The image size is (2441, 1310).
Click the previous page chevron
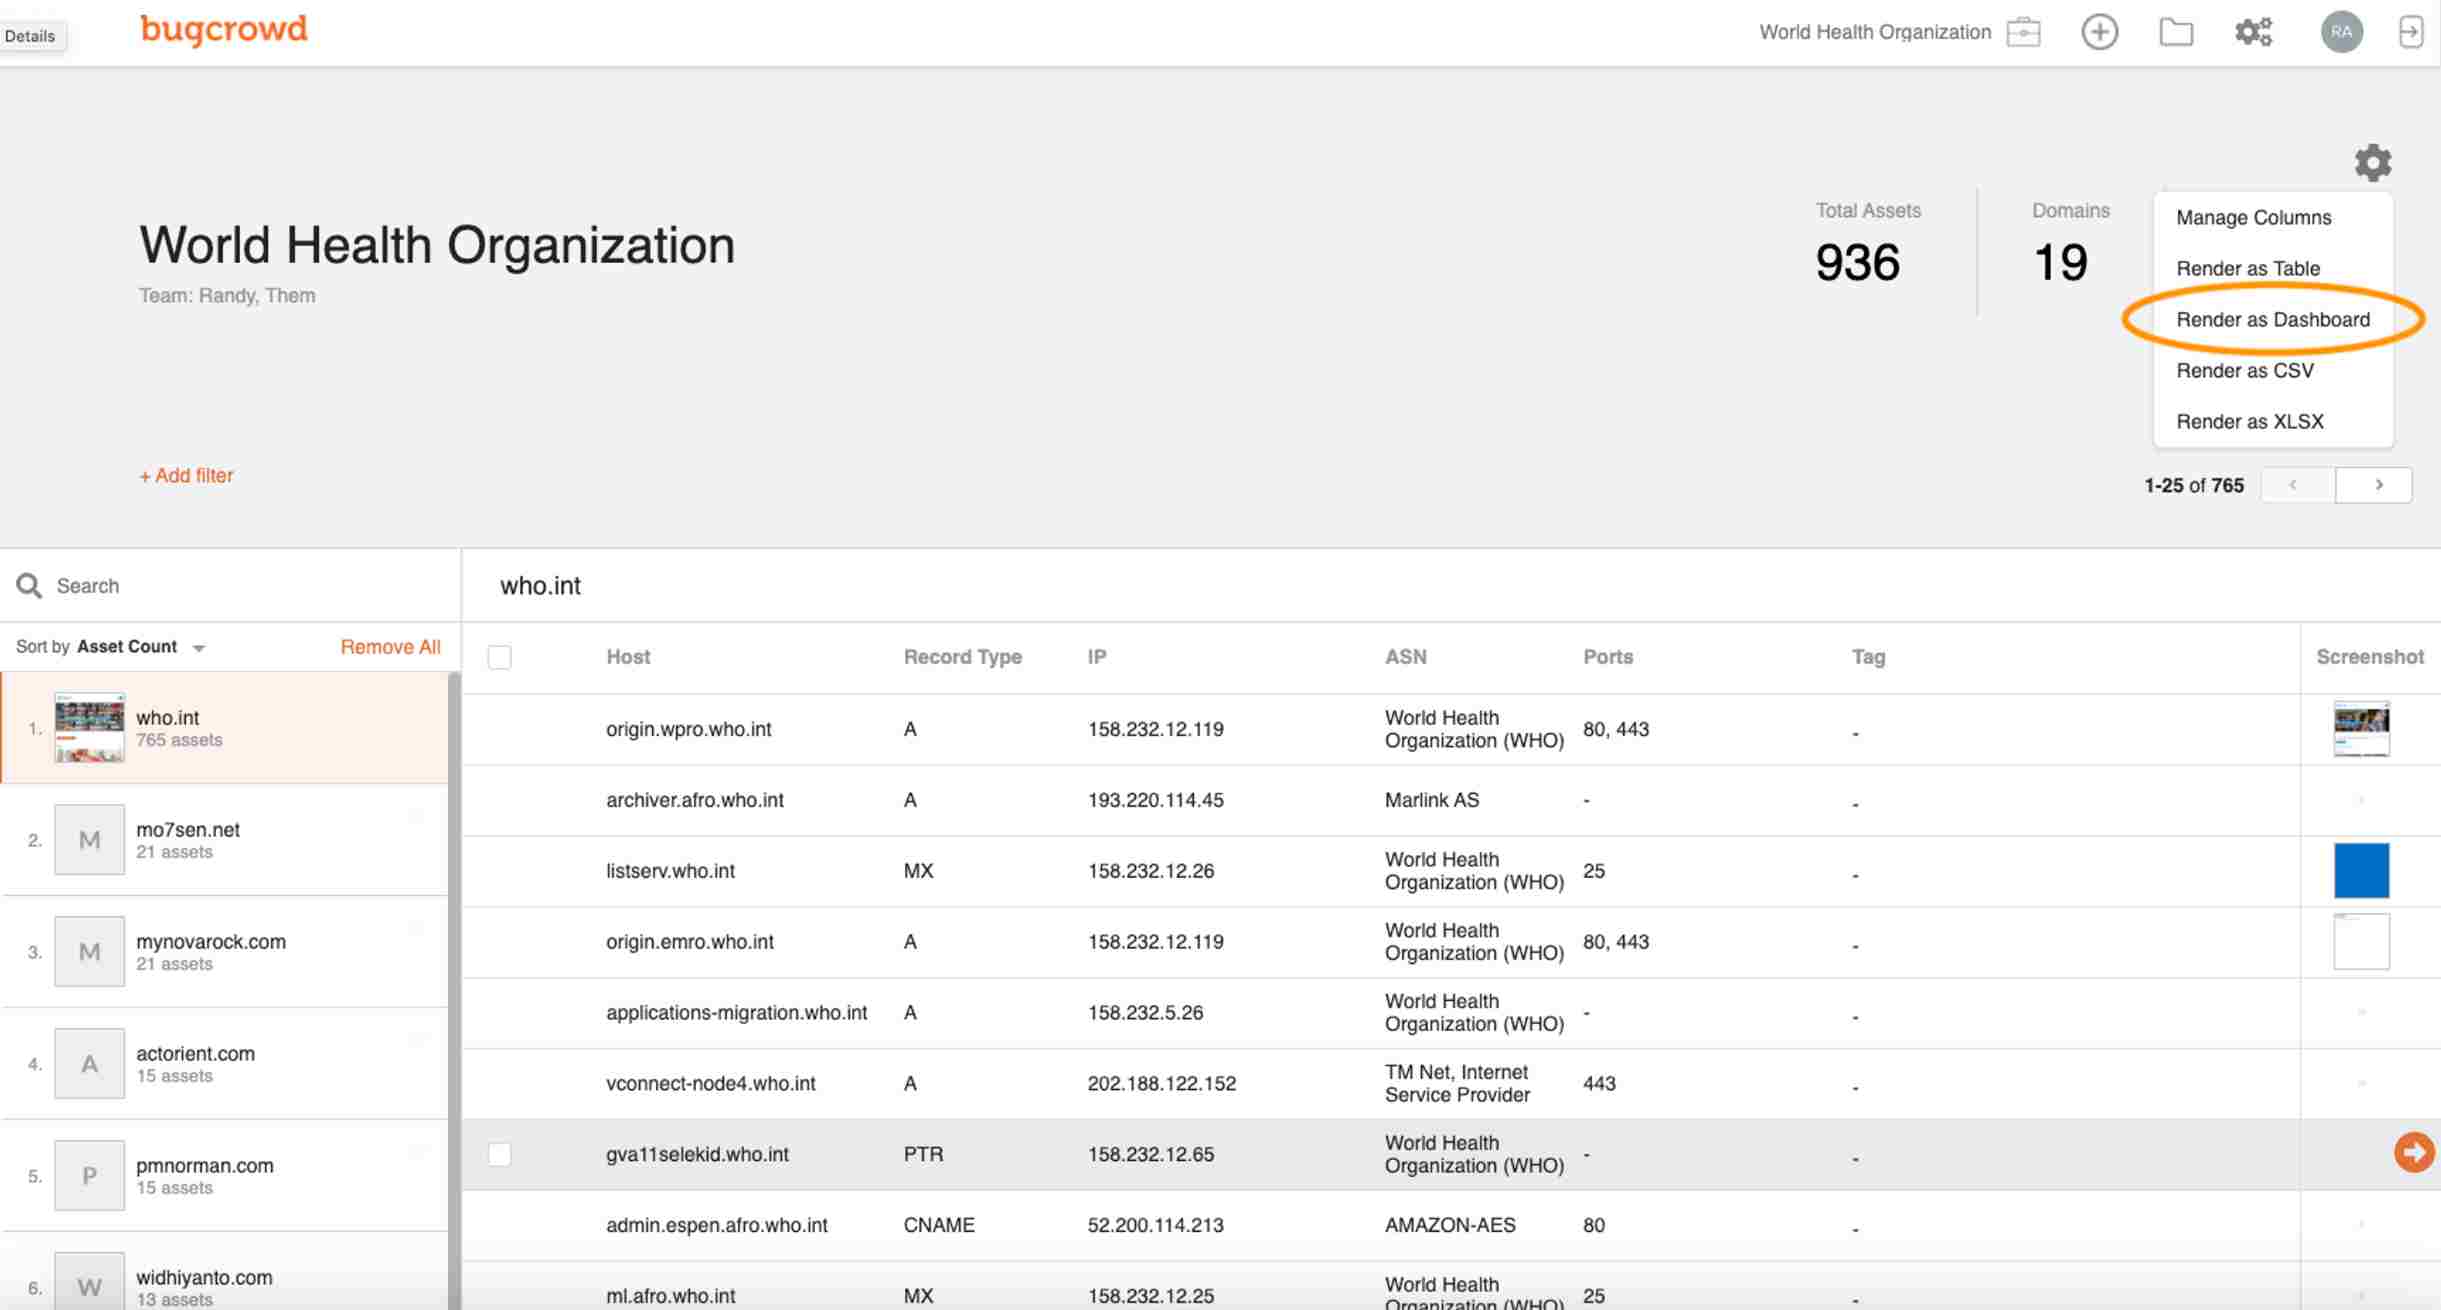click(2293, 485)
